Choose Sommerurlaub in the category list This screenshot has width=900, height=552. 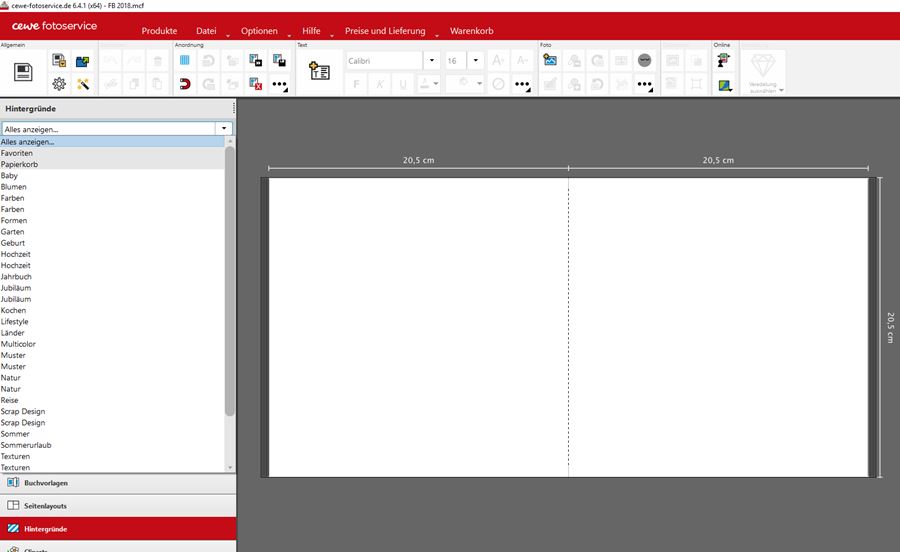tap(26, 445)
